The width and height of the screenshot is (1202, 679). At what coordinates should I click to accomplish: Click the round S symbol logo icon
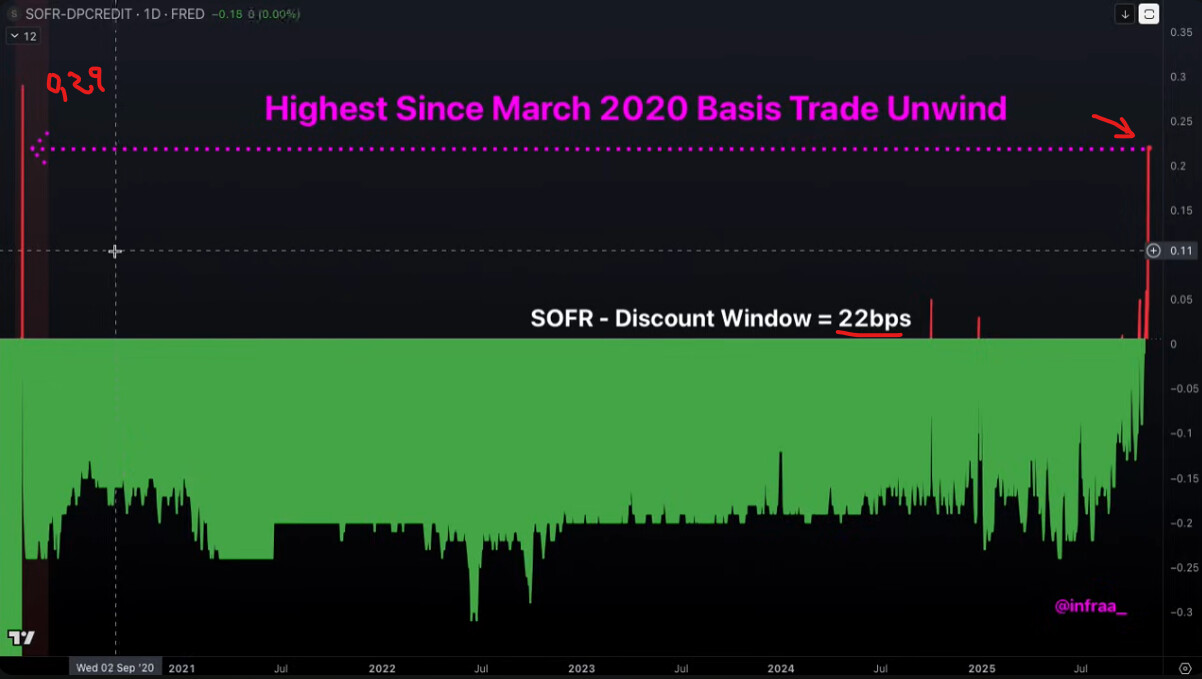(14, 14)
